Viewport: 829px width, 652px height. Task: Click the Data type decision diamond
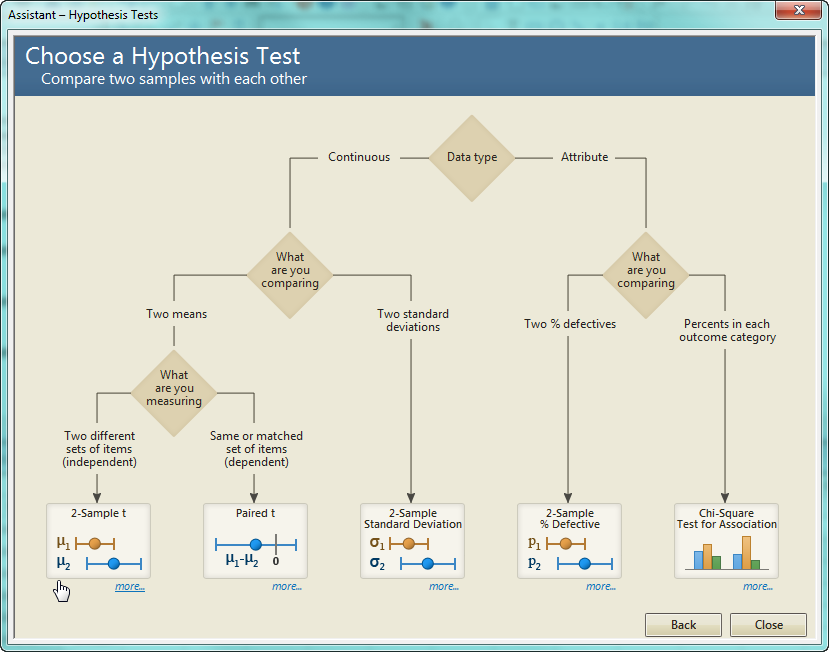471,157
